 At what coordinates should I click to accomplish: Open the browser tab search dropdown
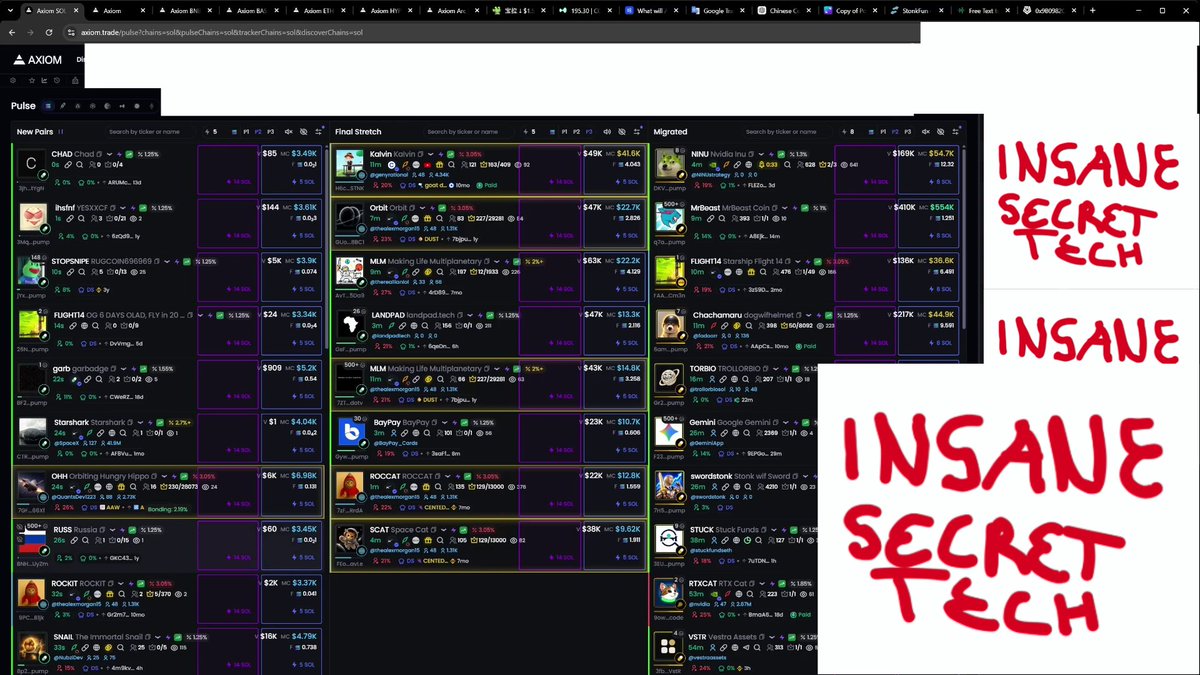[x=8, y=10]
